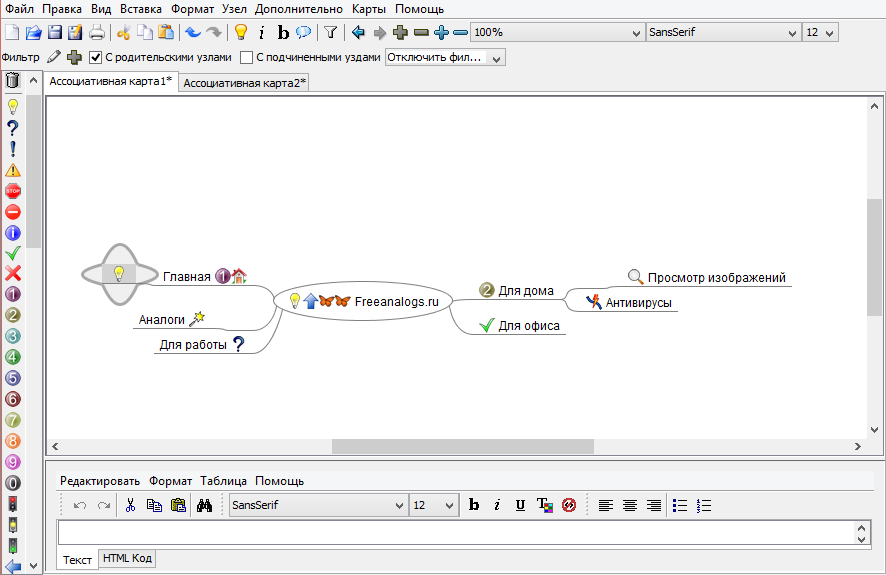This screenshot has width=886, height=575.
Task: Click the green plus icon in main toolbar
Action: [400, 32]
